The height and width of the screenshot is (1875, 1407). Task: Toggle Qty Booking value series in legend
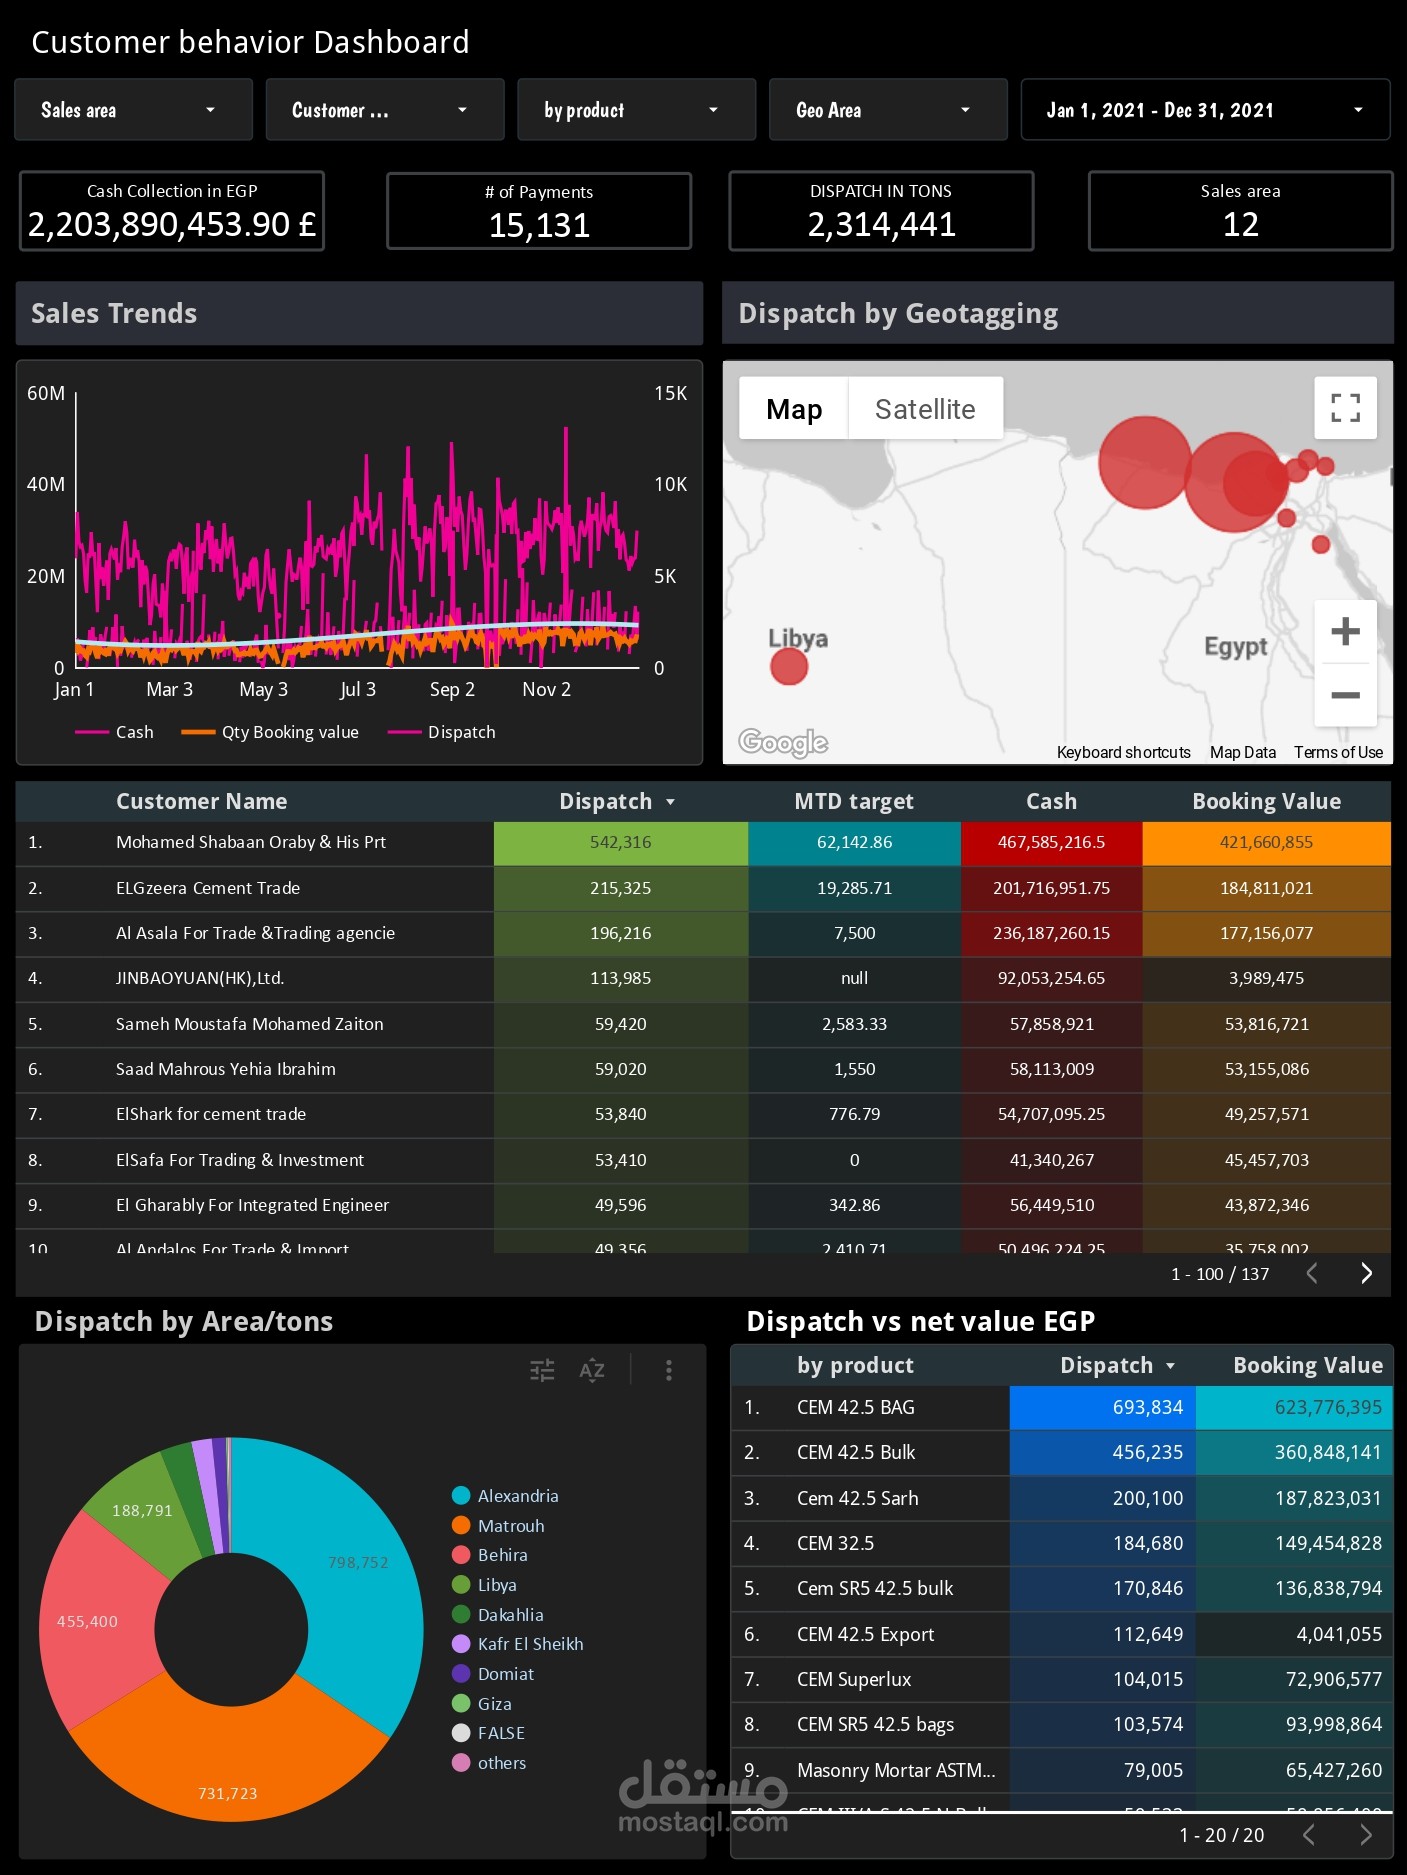[270, 732]
